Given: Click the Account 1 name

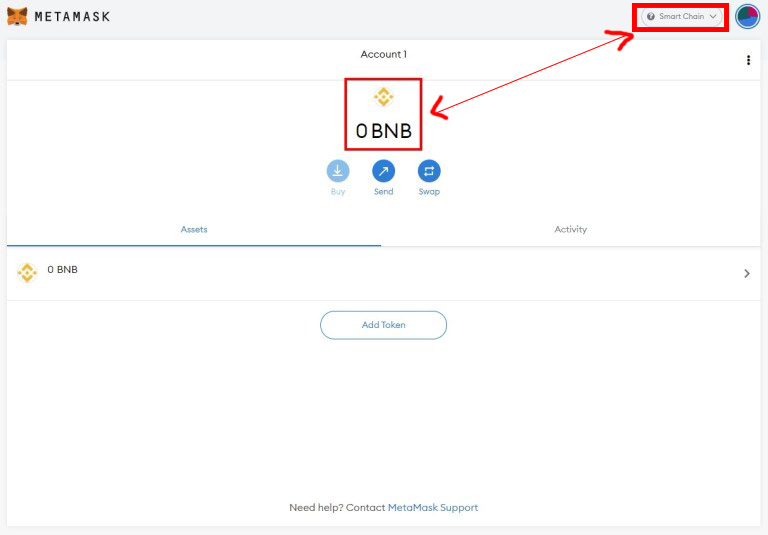Looking at the screenshot, I should (384, 54).
